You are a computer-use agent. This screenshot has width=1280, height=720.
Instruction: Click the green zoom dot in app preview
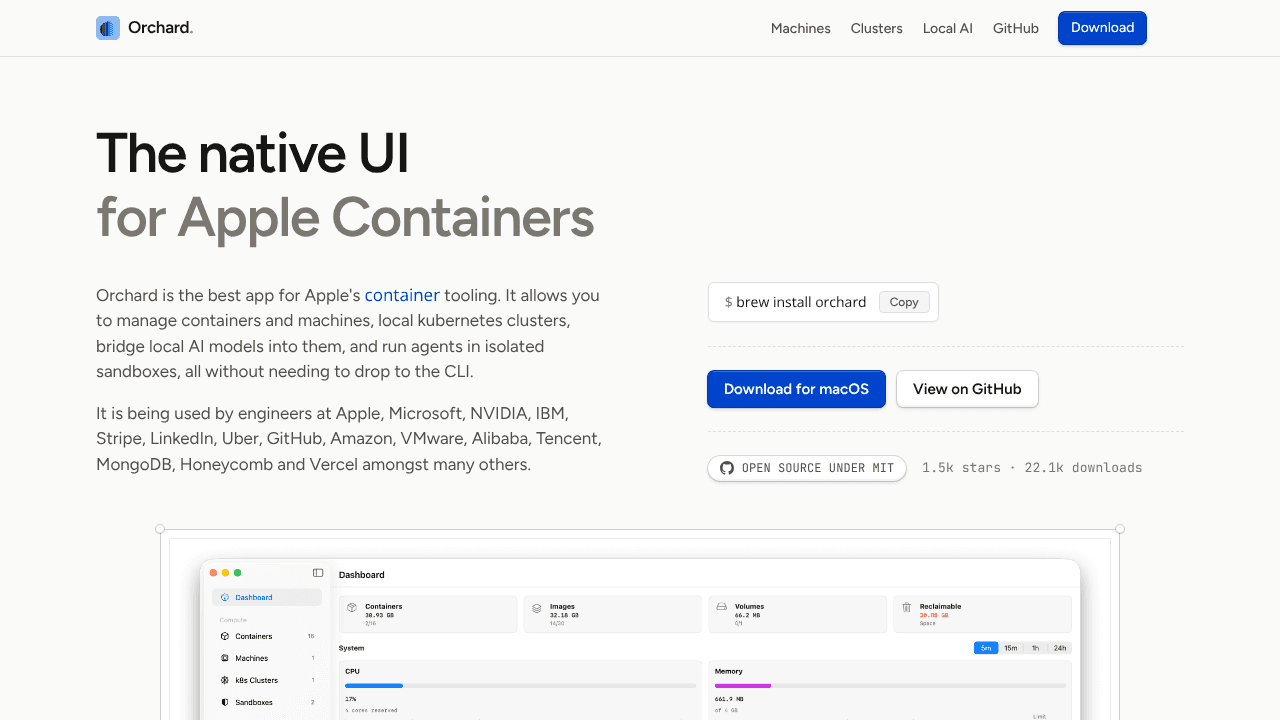click(237, 573)
